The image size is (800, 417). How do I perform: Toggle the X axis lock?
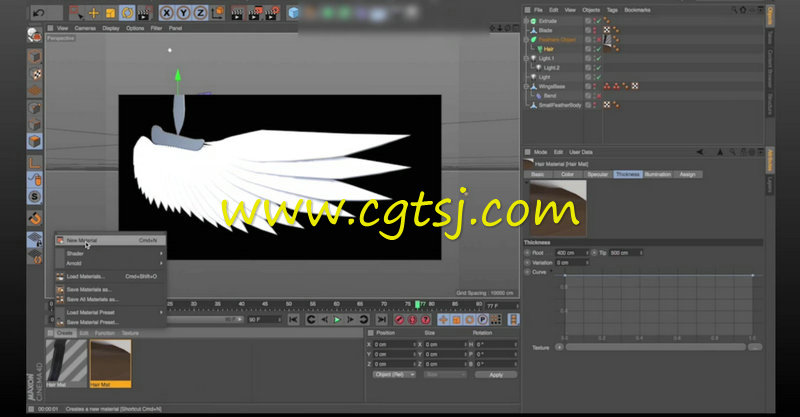(x=166, y=13)
